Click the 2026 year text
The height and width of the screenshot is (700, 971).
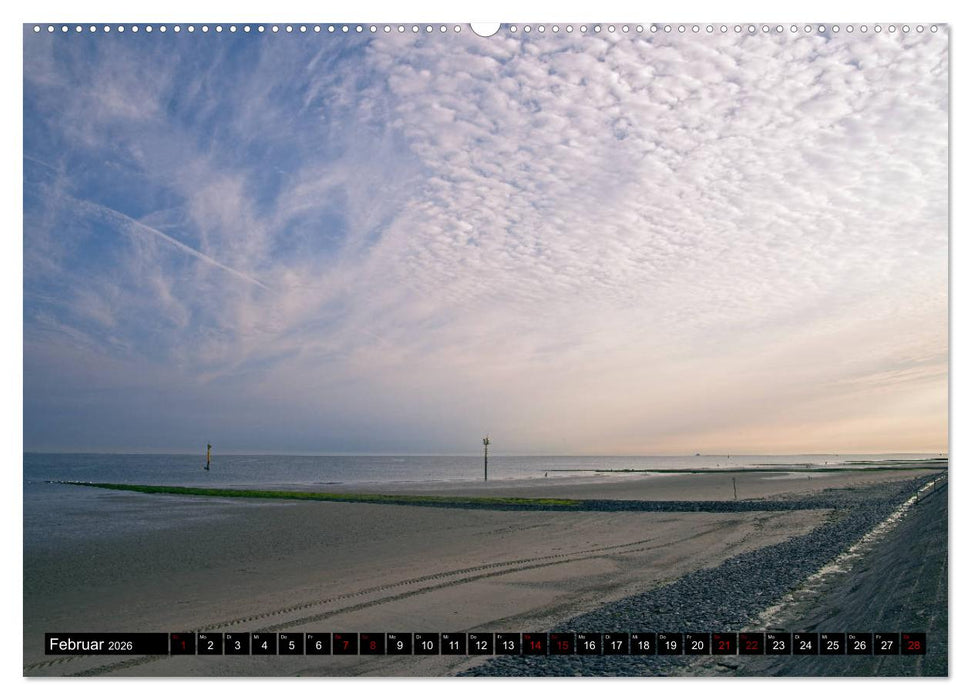pyautogui.click(x=118, y=644)
